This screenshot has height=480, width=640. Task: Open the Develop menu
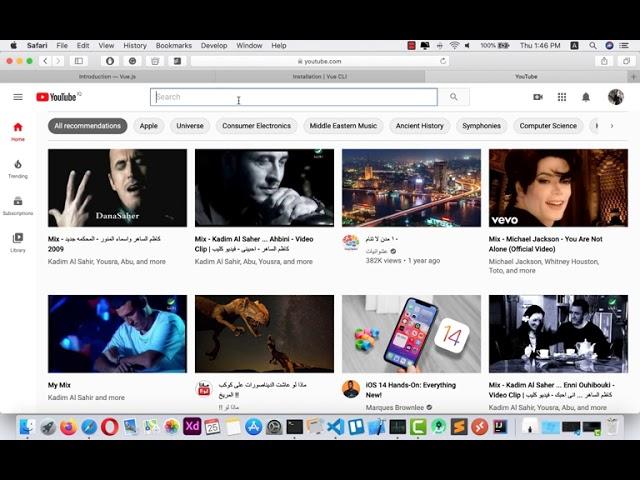(x=214, y=46)
